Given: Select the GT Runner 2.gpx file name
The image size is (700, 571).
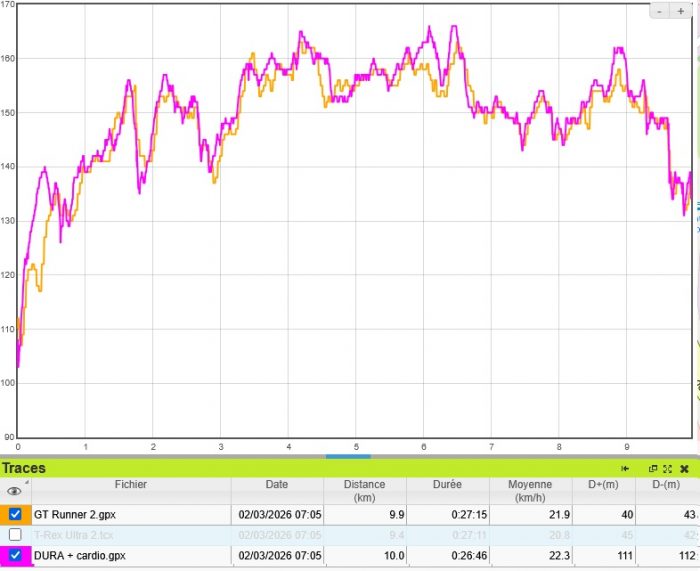Looking at the screenshot, I should point(74,514).
